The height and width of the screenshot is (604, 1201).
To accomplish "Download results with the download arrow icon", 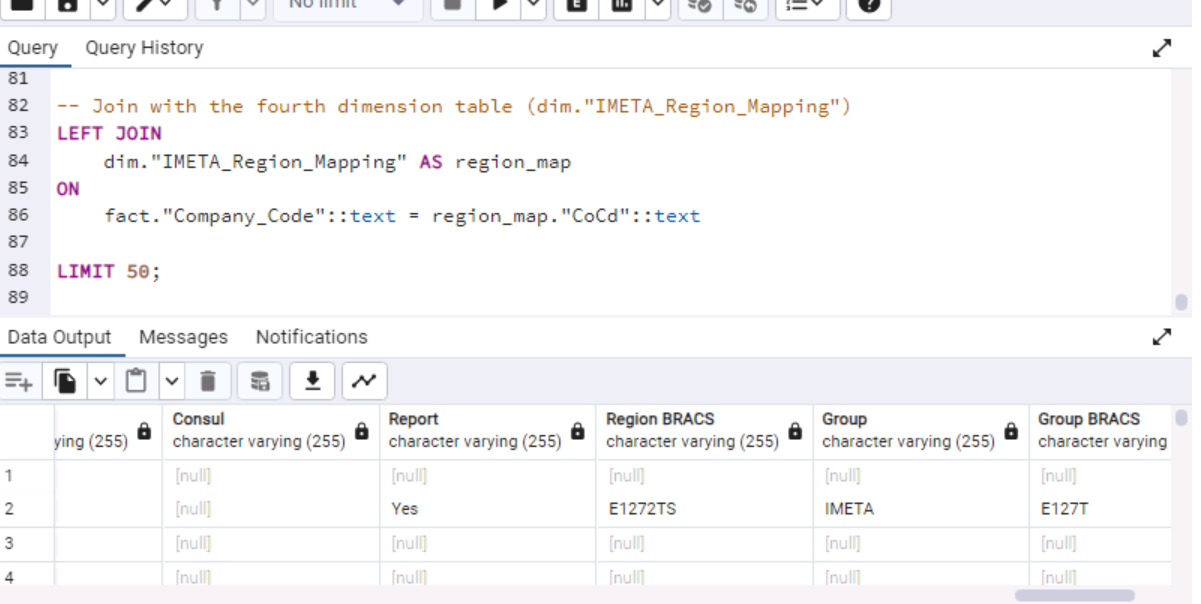I will (313, 381).
